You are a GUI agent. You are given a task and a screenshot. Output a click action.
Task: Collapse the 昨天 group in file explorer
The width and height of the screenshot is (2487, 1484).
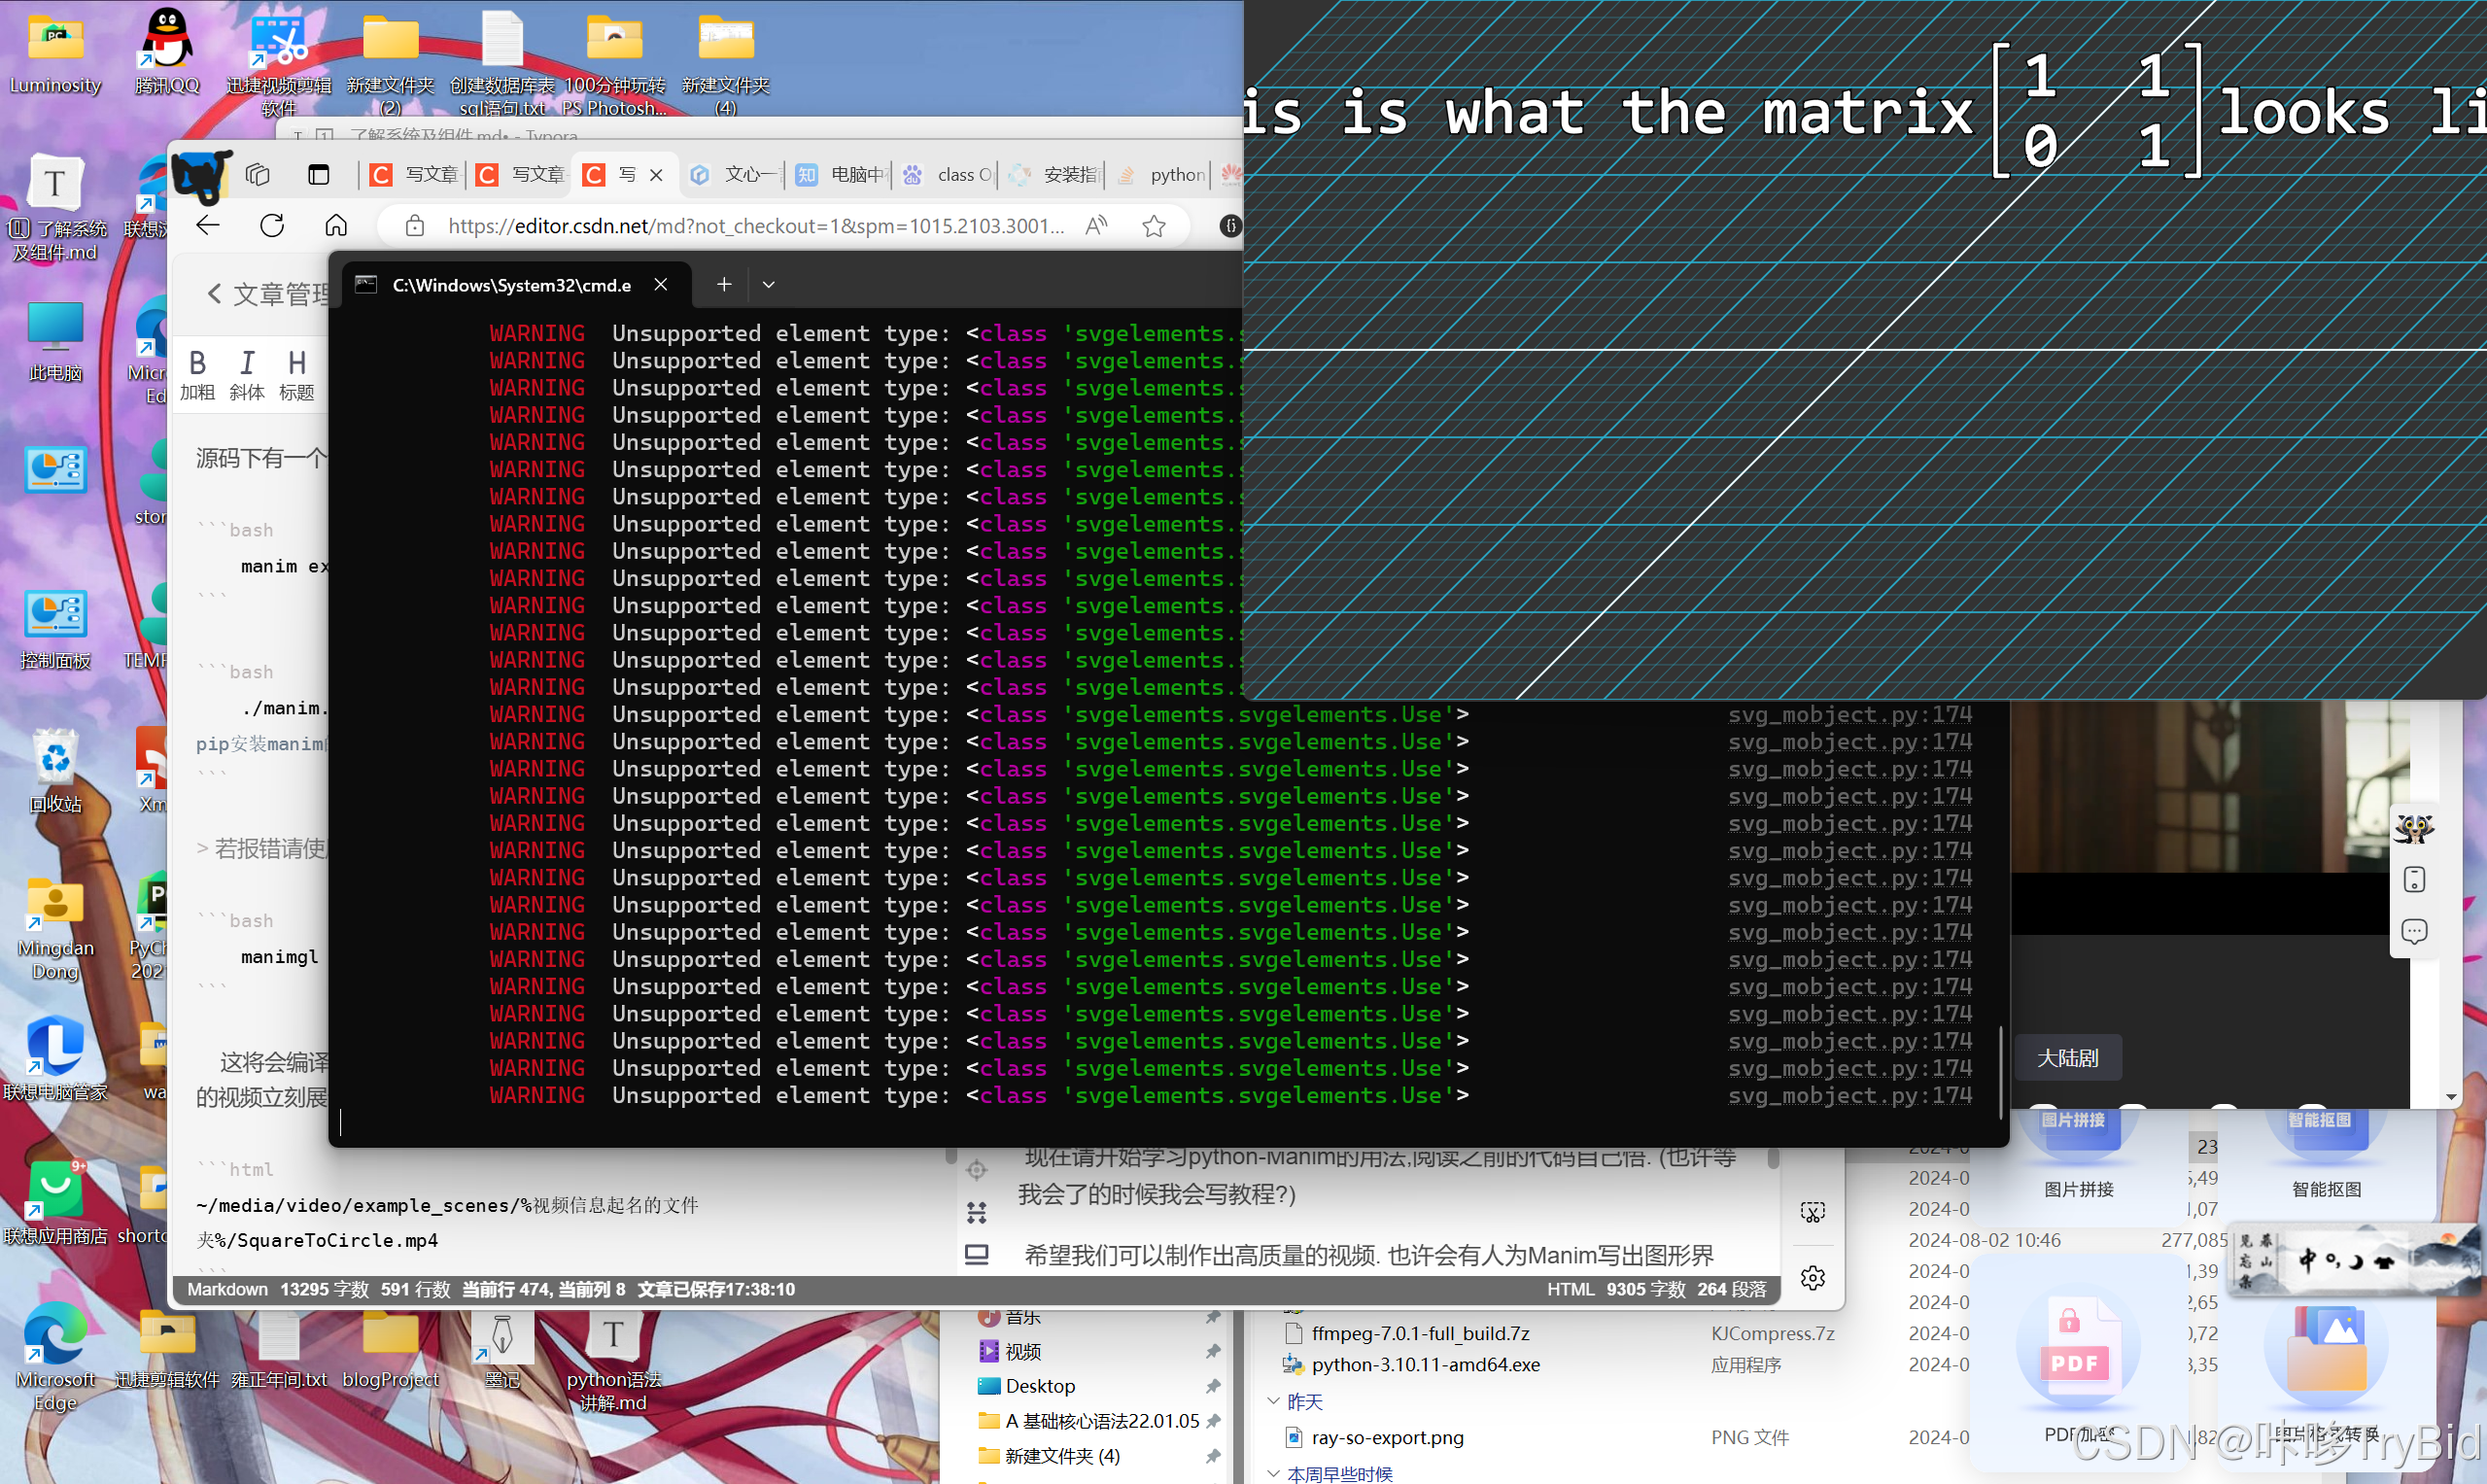1273,1401
